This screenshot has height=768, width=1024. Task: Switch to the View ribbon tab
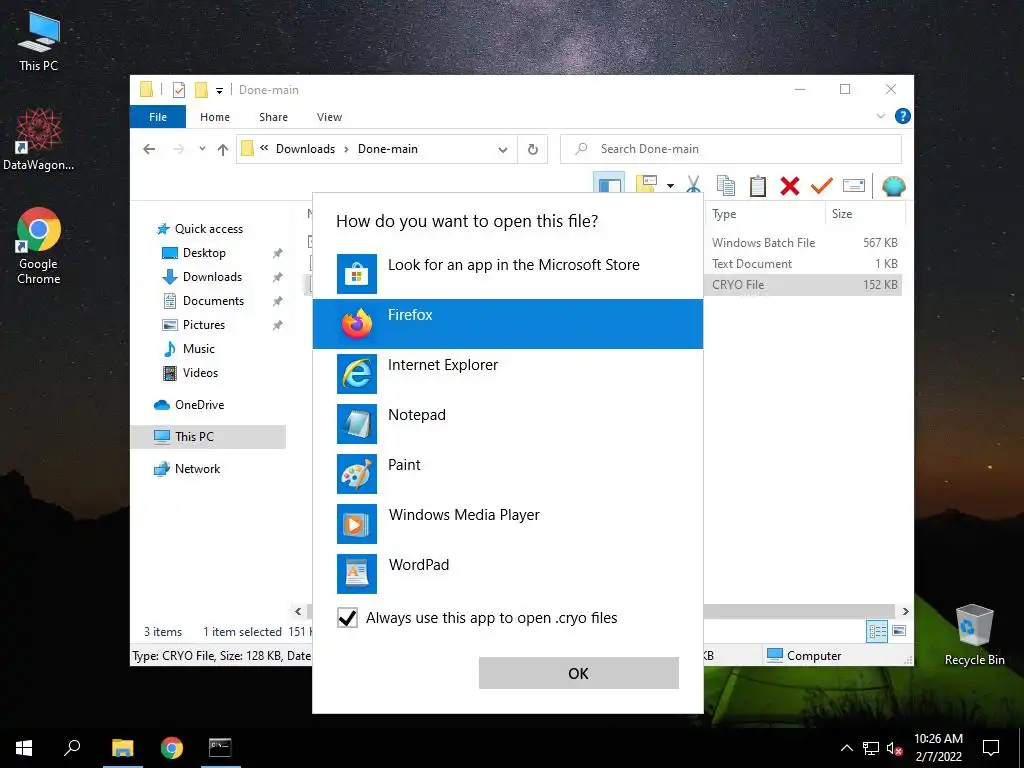pos(329,117)
